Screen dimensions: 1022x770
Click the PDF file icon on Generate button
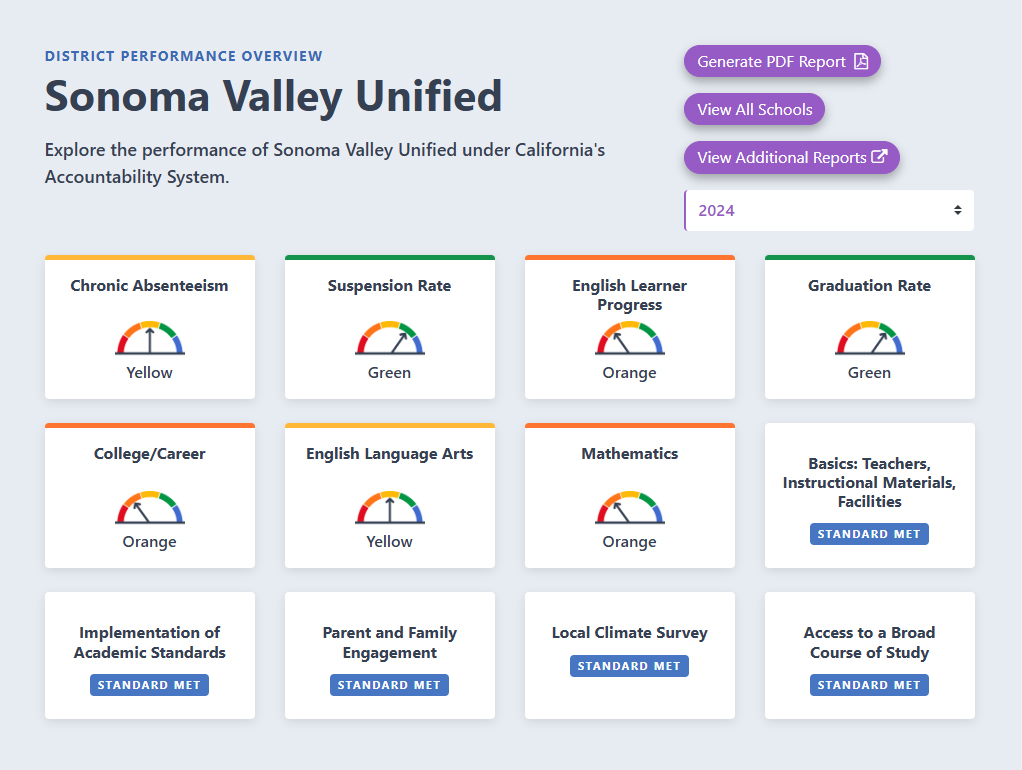tap(861, 62)
